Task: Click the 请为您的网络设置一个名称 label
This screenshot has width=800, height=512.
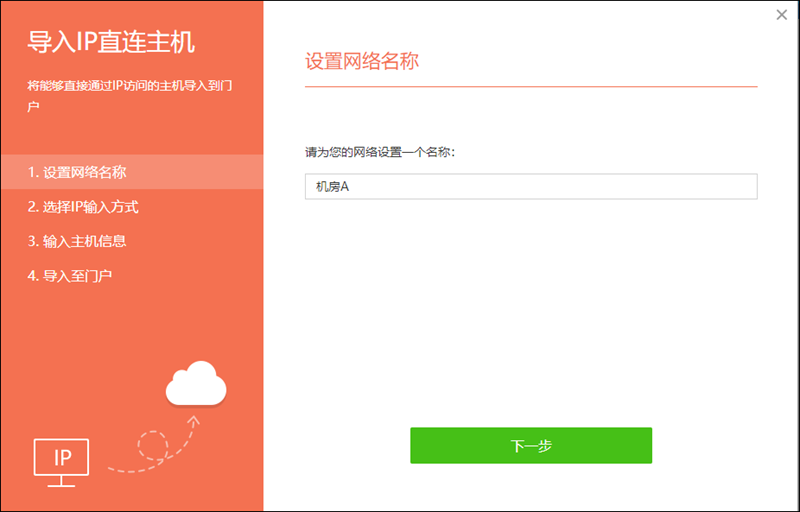Action: click(x=380, y=153)
